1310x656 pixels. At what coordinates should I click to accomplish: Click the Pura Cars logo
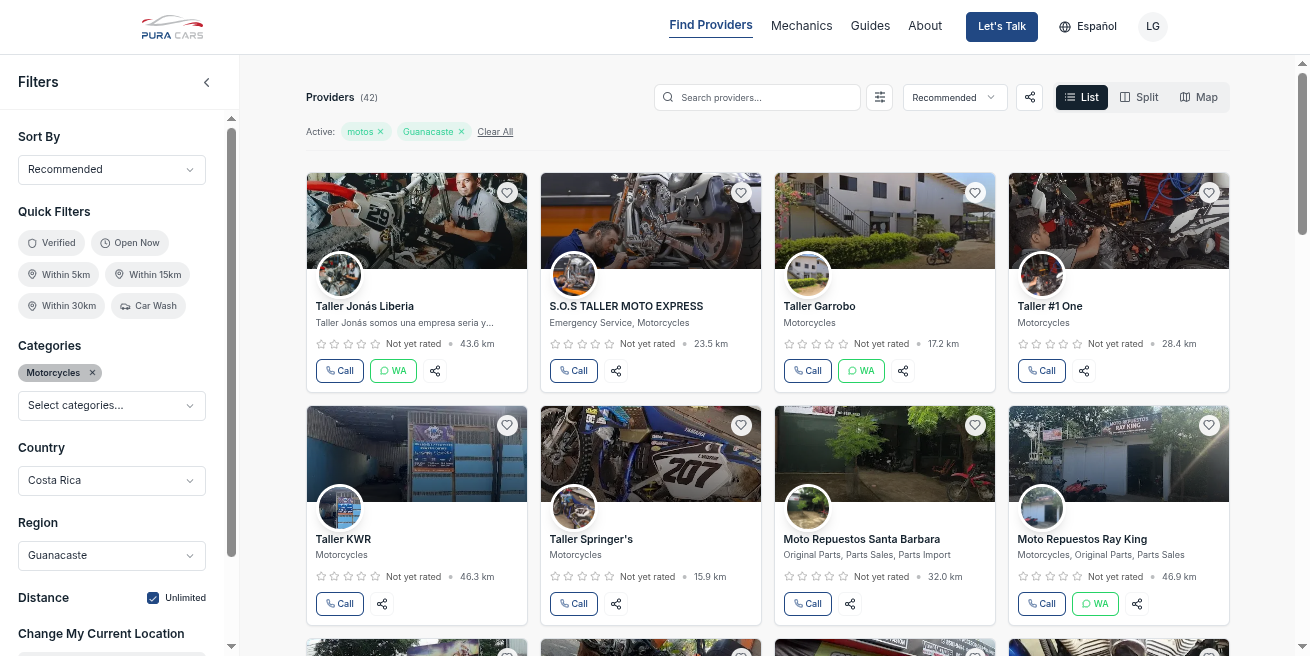pyautogui.click(x=172, y=27)
